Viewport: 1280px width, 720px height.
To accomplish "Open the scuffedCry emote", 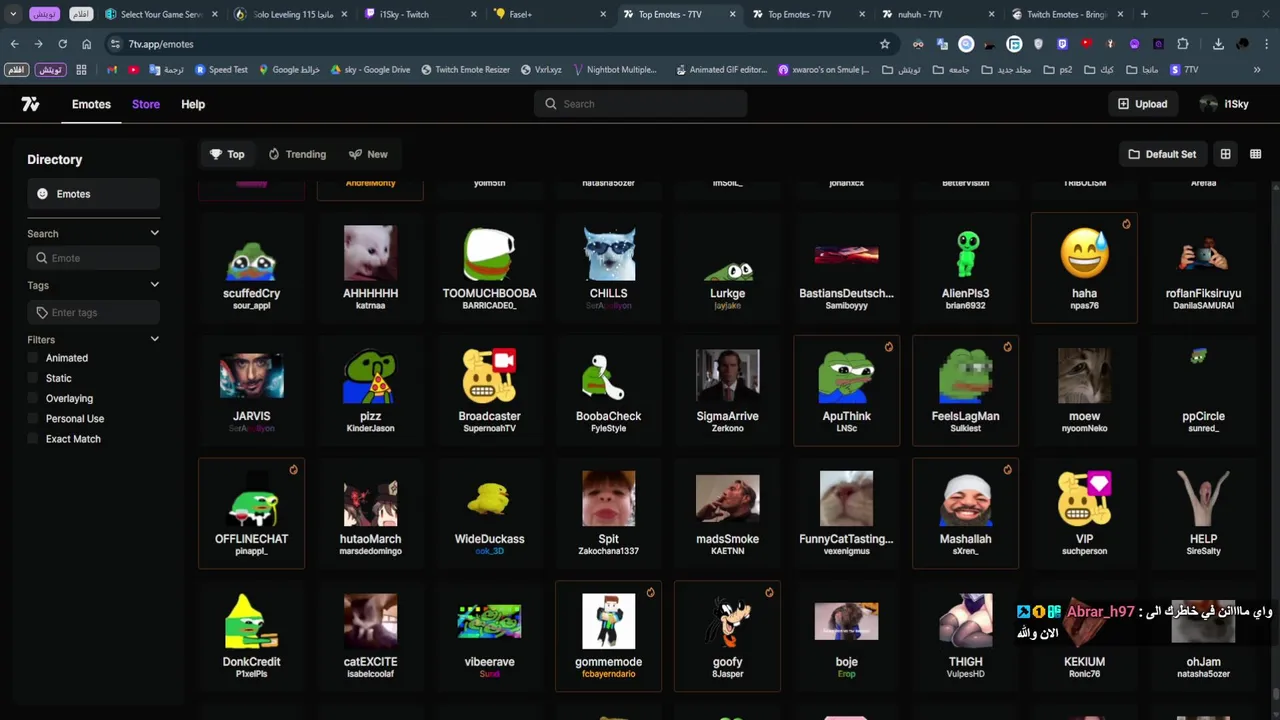I will click(x=251, y=268).
